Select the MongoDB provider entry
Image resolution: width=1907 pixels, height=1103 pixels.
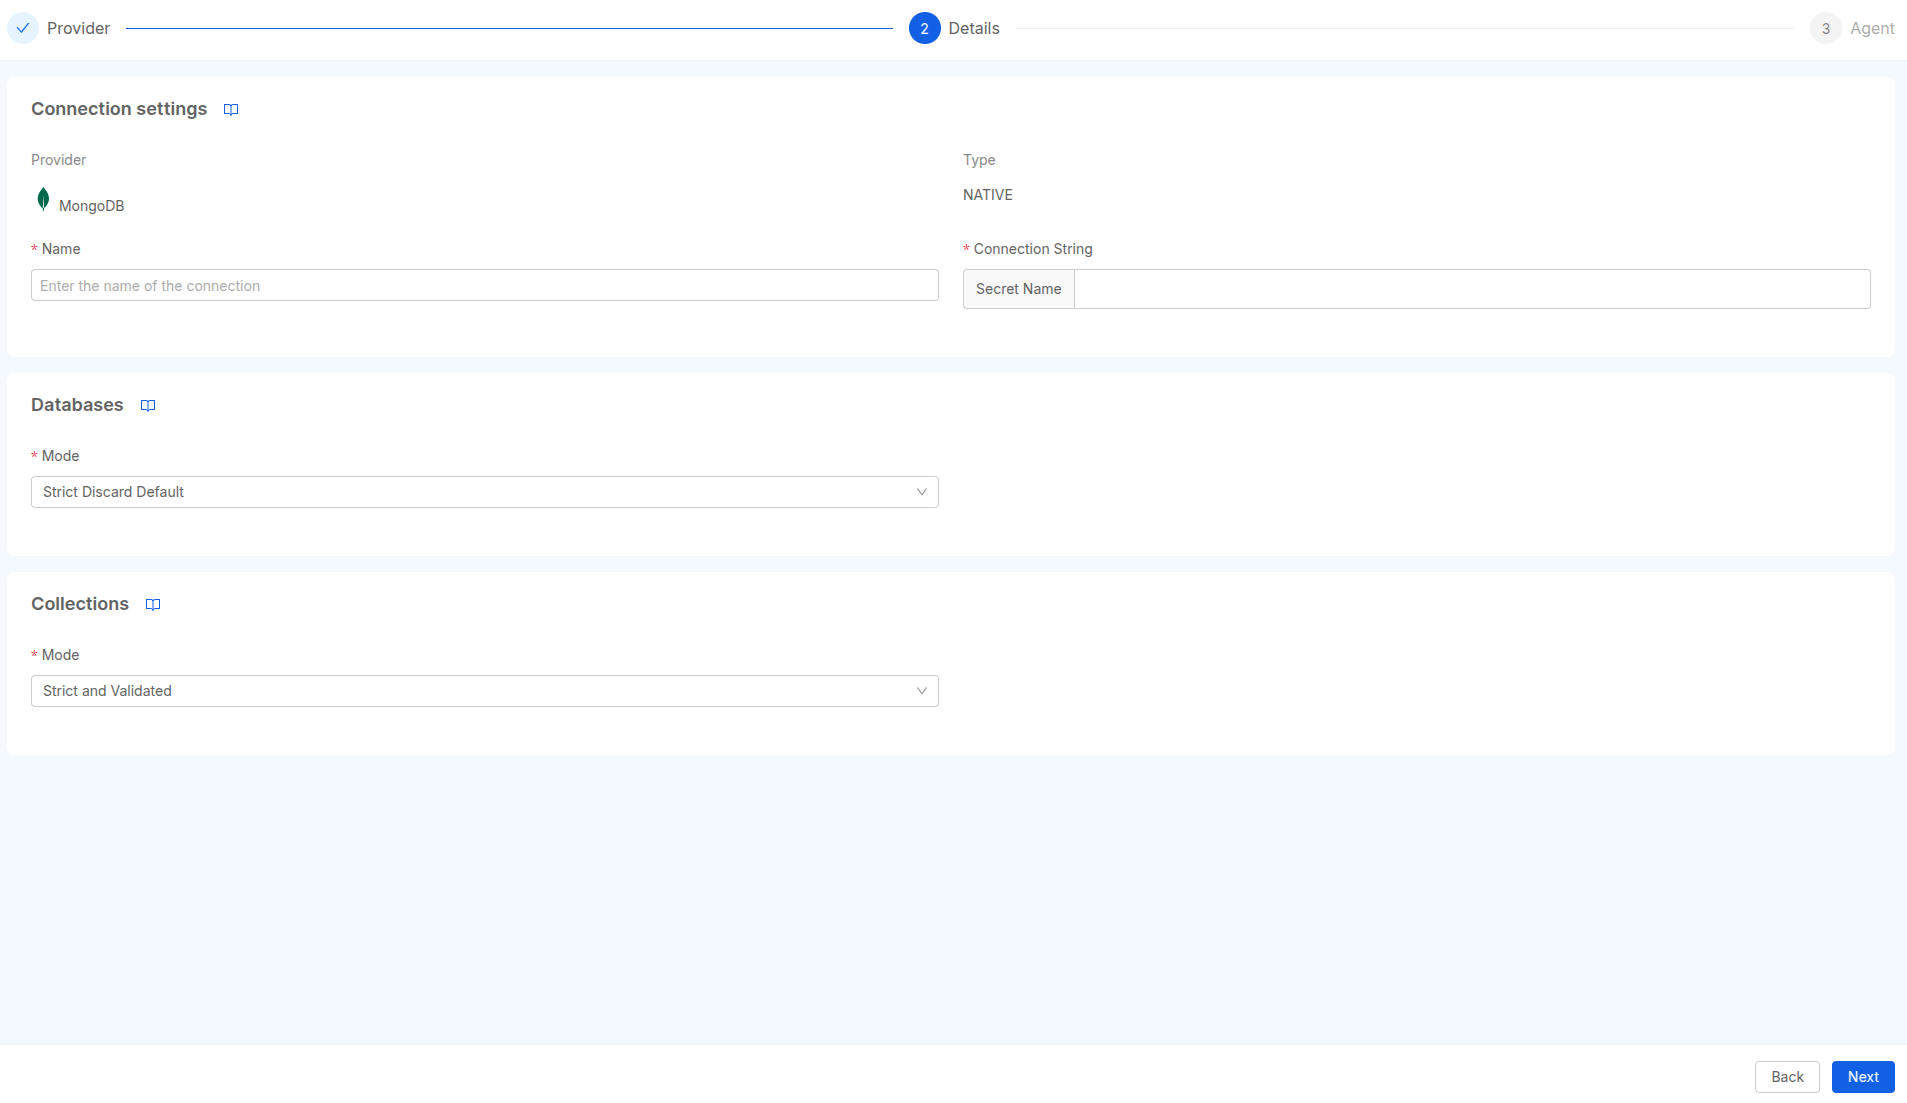(x=90, y=204)
